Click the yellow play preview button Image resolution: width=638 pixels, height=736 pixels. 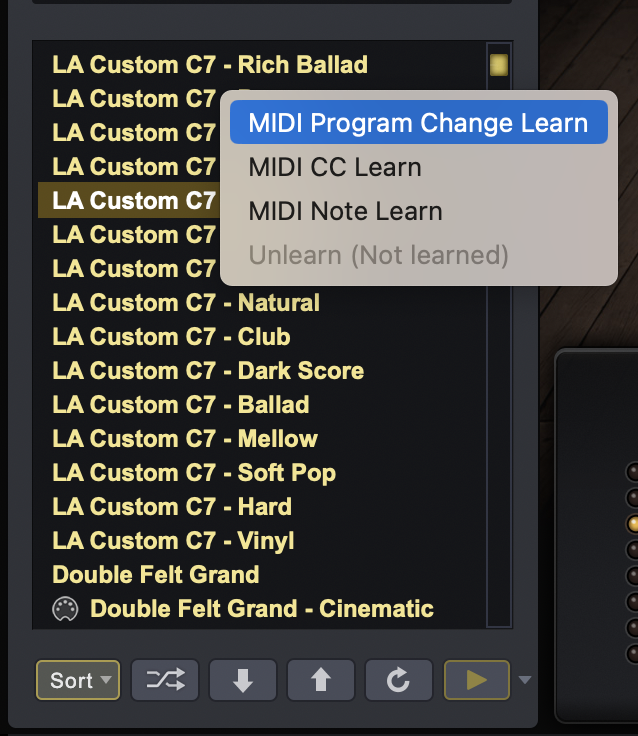click(477, 680)
